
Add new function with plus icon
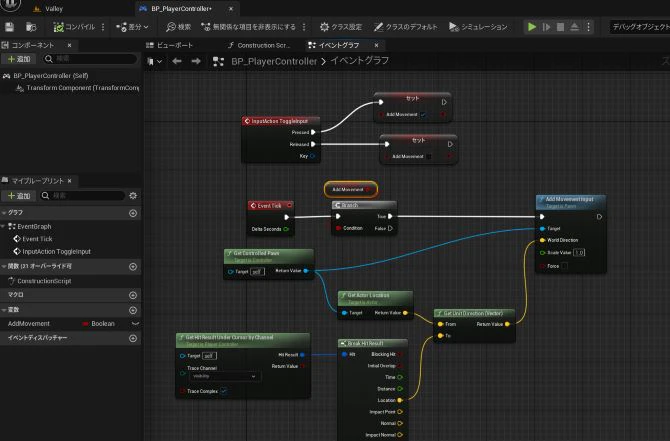133,267
